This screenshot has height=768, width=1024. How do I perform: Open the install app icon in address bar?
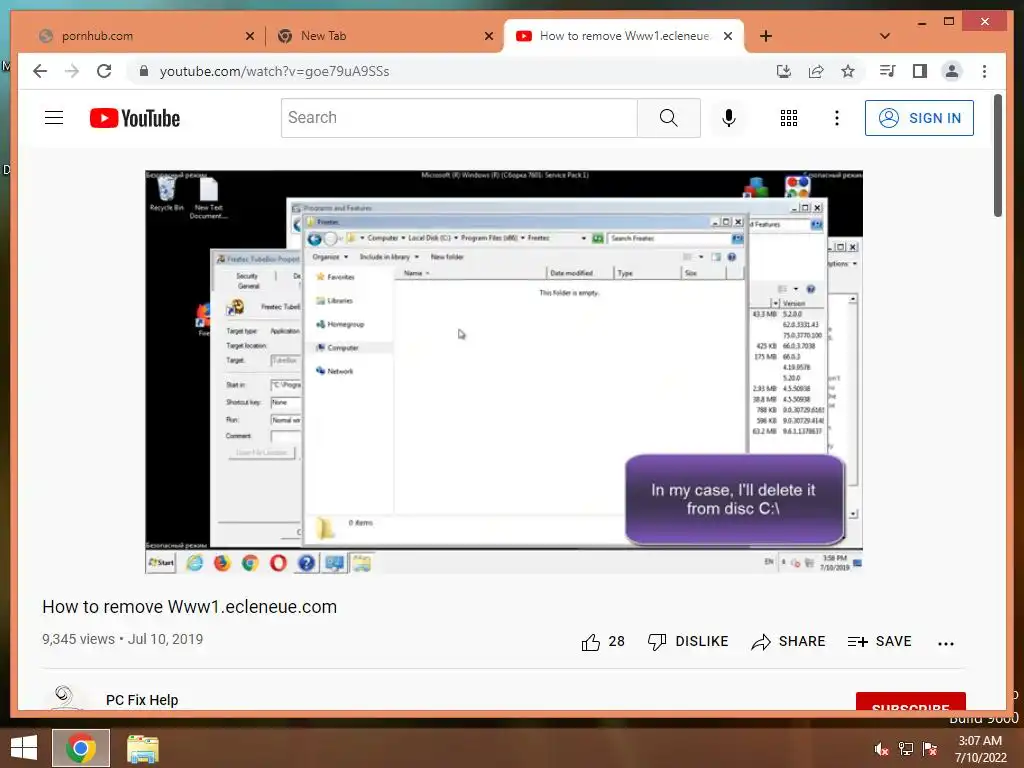(784, 71)
